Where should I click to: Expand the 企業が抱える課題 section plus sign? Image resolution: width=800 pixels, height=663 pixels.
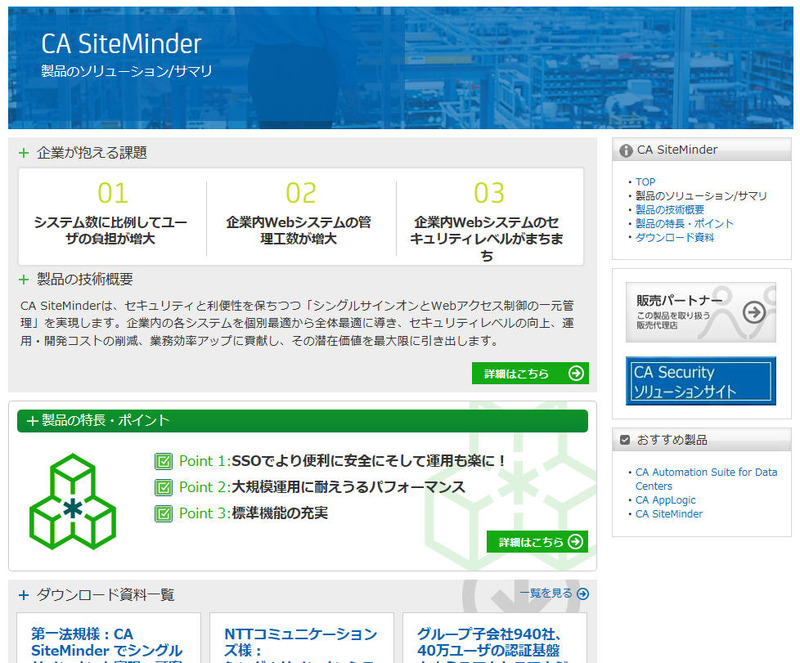[x=24, y=153]
